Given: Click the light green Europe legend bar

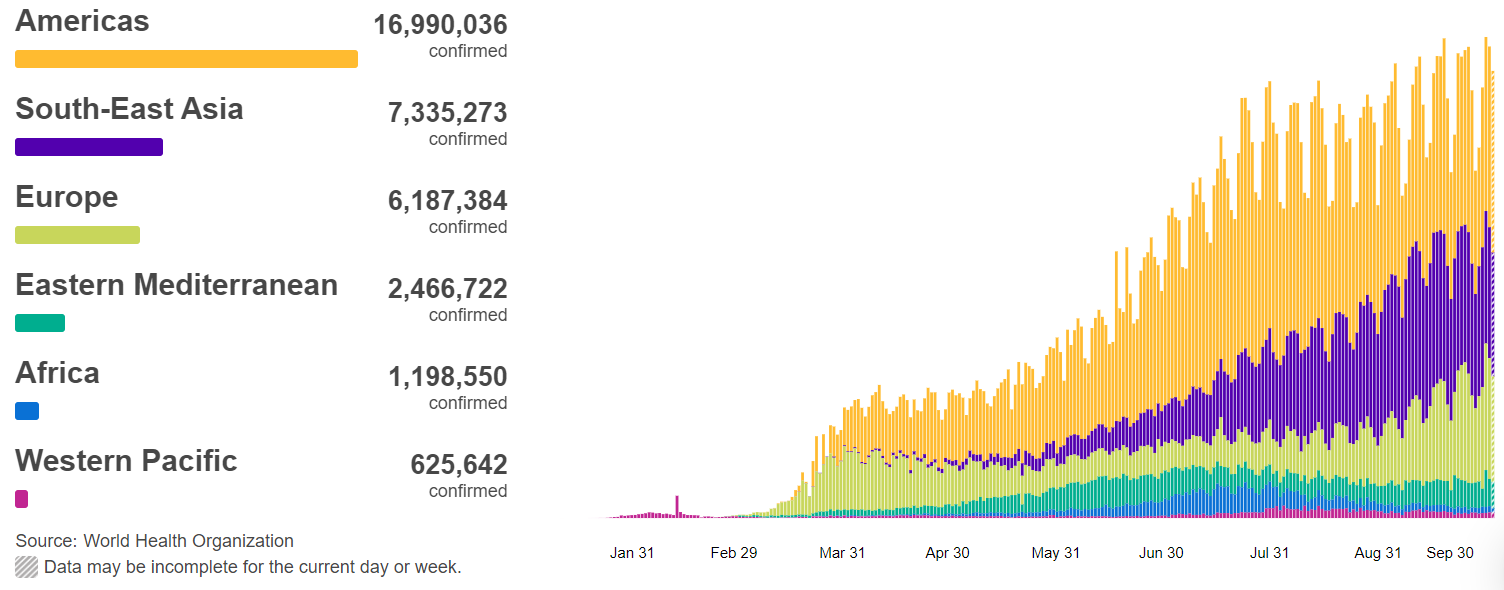Looking at the screenshot, I should point(77,235).
